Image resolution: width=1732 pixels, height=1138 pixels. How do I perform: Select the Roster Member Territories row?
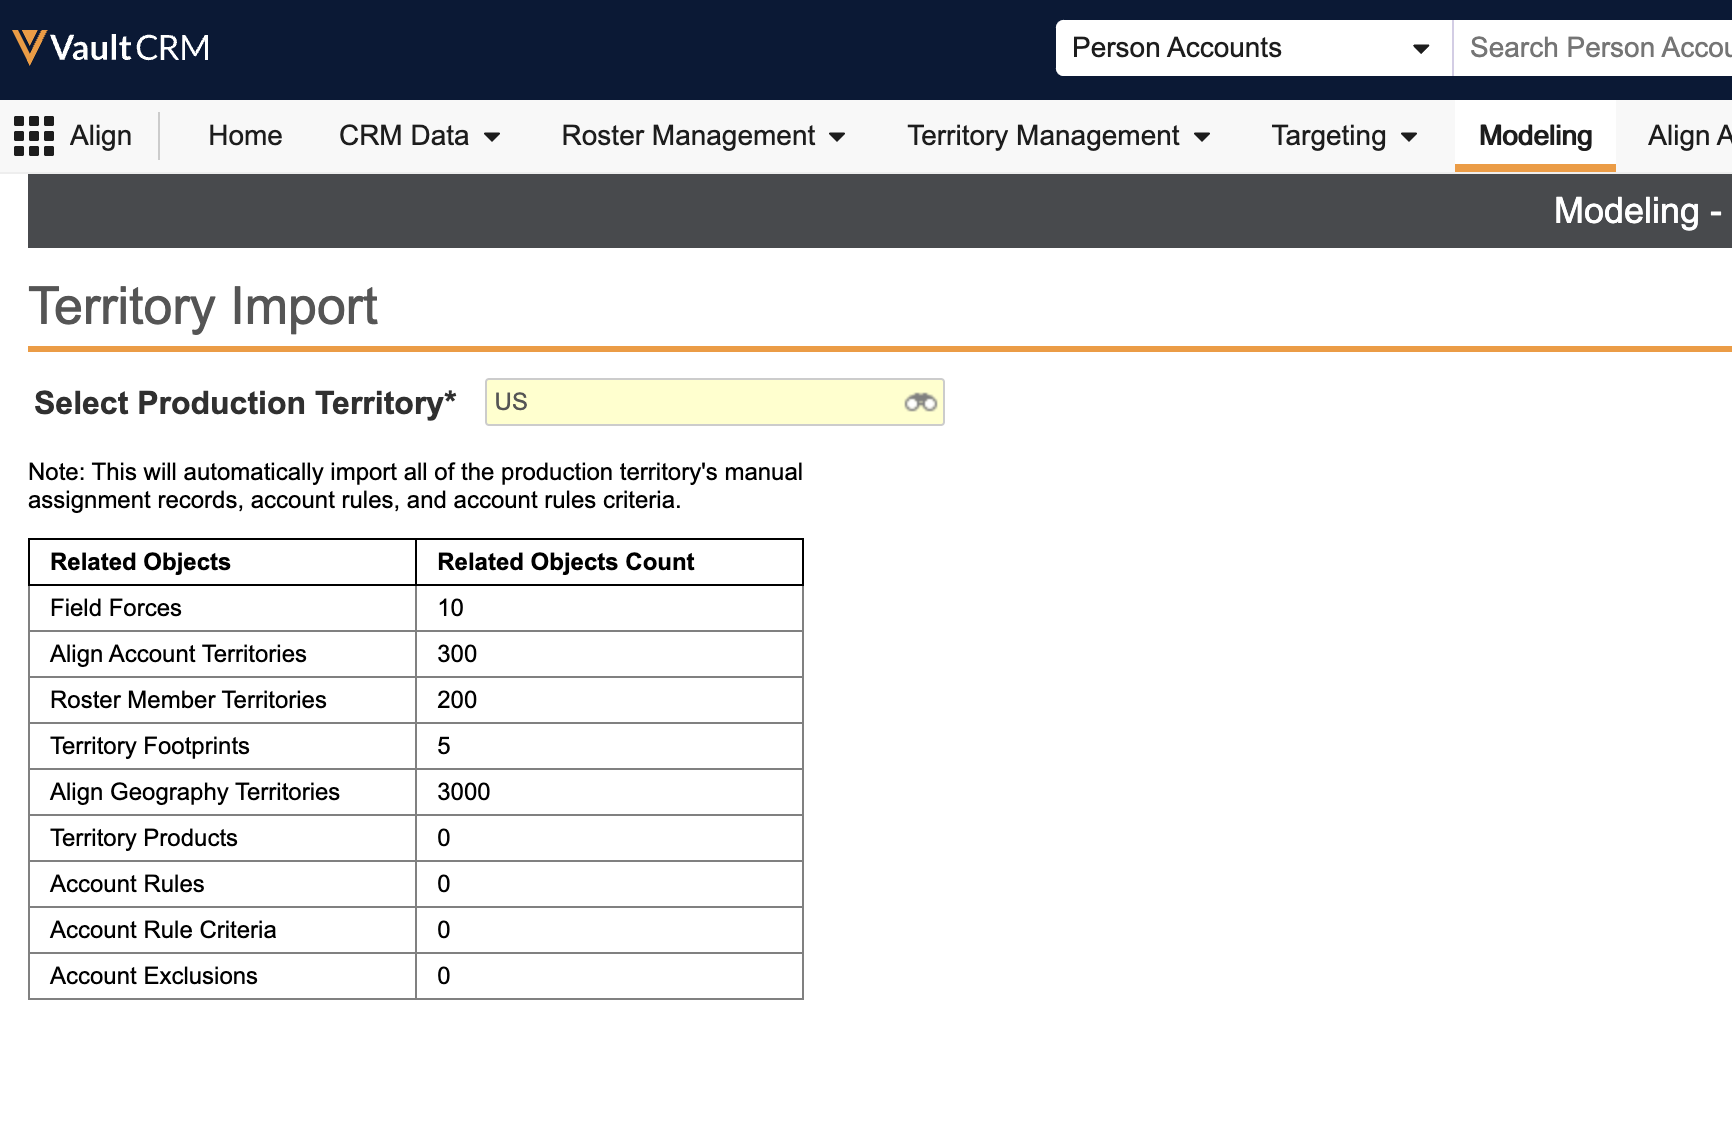pyautogui.click(x=188, y=700)
